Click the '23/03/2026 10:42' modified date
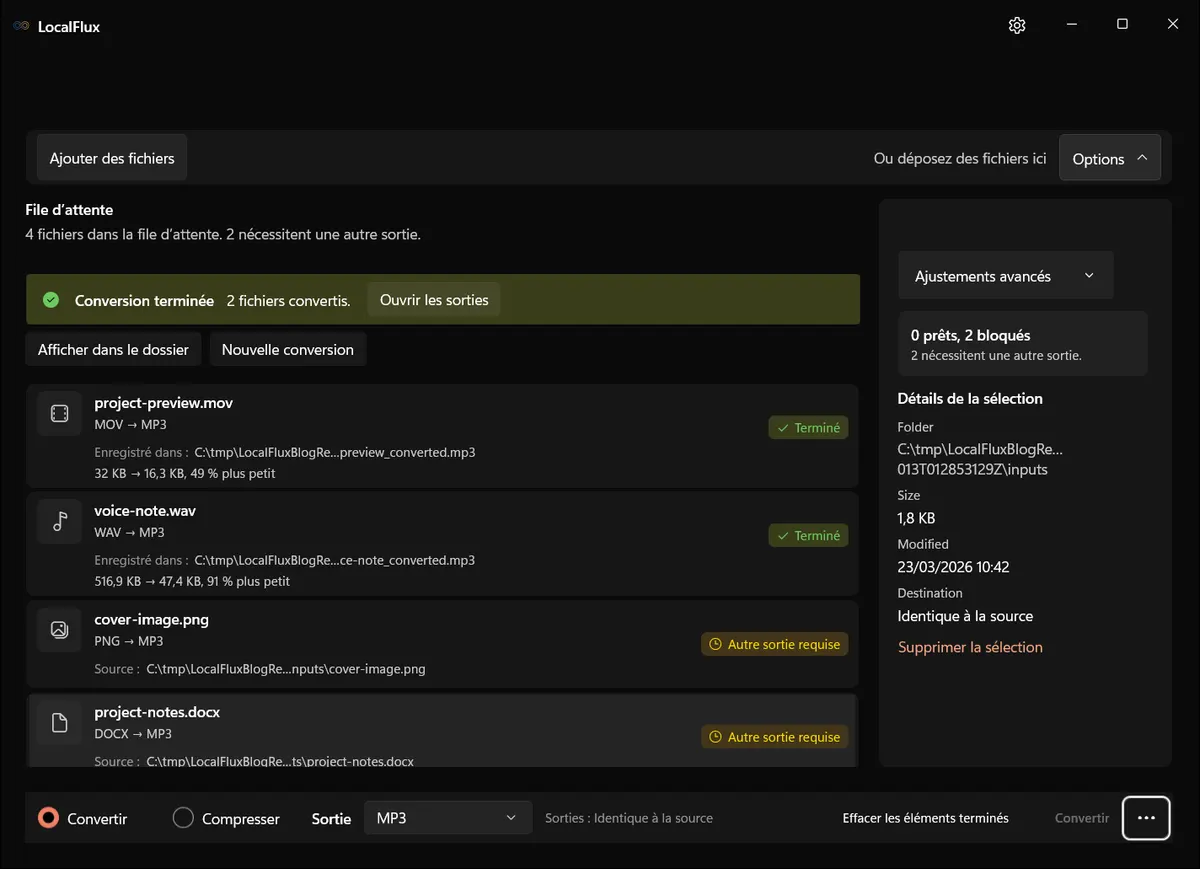Viewport: 1200px width, 869px height. 954,567
